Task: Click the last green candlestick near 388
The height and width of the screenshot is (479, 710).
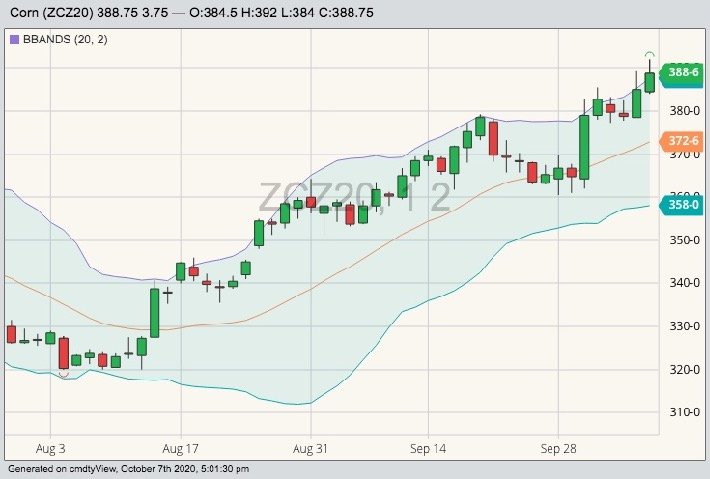Action: 649,82
